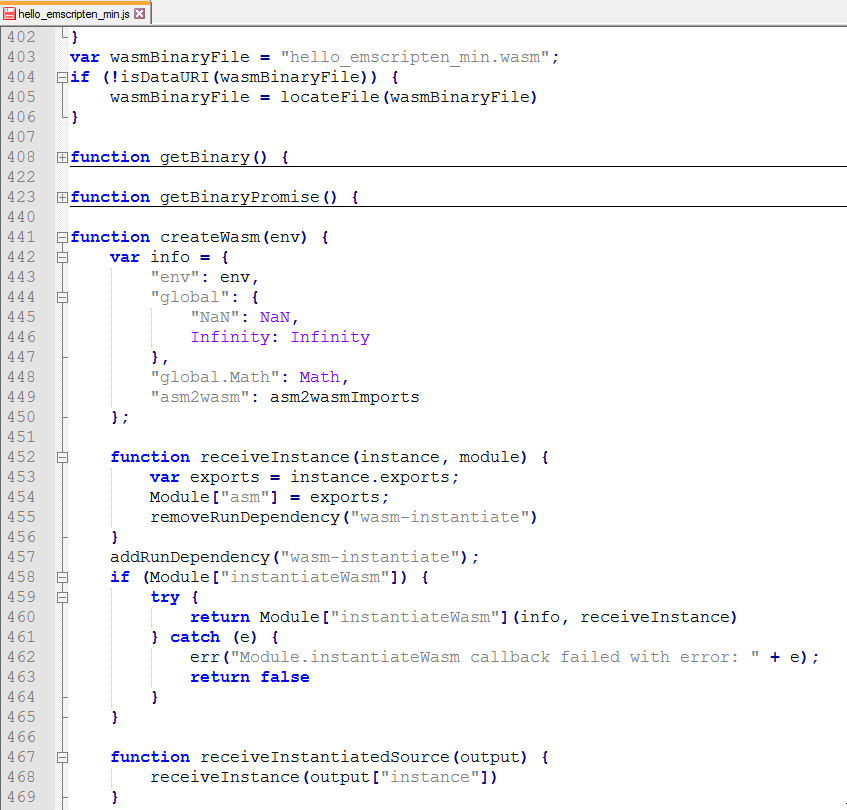Click receiveInstantiatedSource function name
This screenshot has height=810, width=847.
coord(325,757)
